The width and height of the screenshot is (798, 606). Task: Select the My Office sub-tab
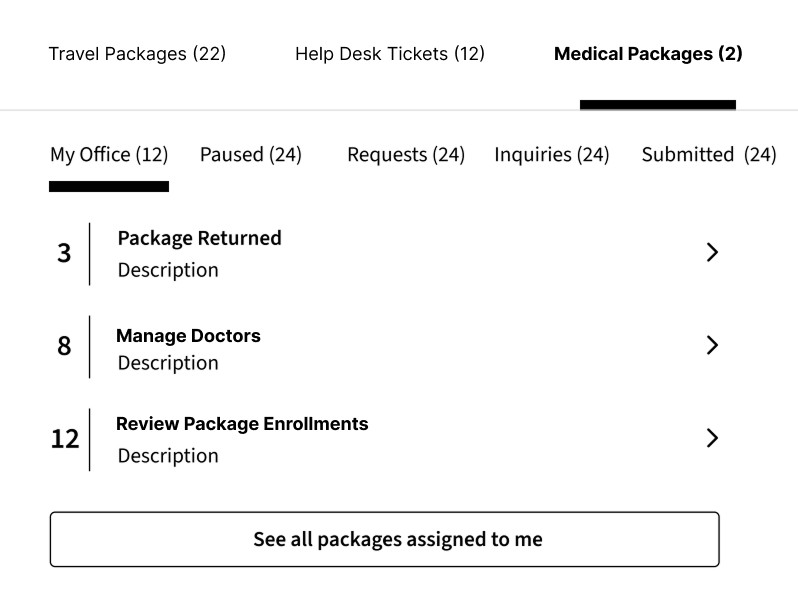point(109,155)
